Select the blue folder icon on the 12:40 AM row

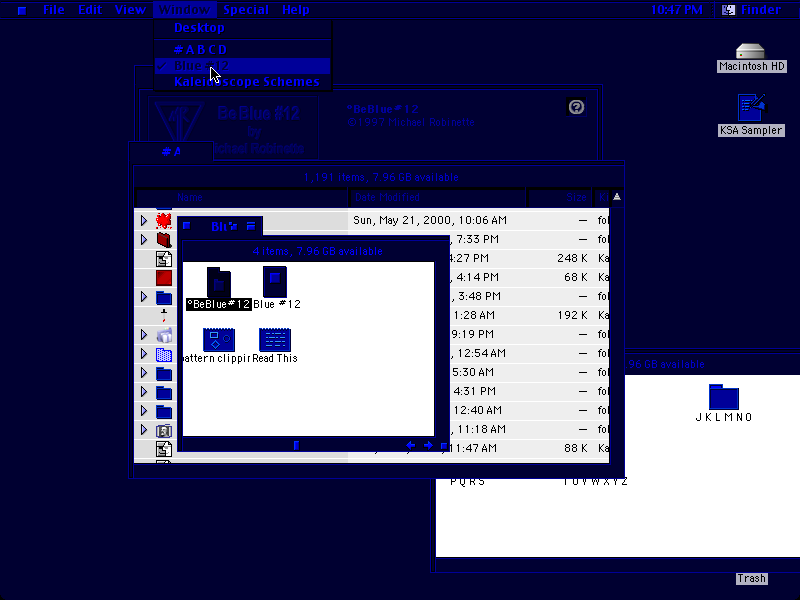pyautogui.click(x=164, y=411)
